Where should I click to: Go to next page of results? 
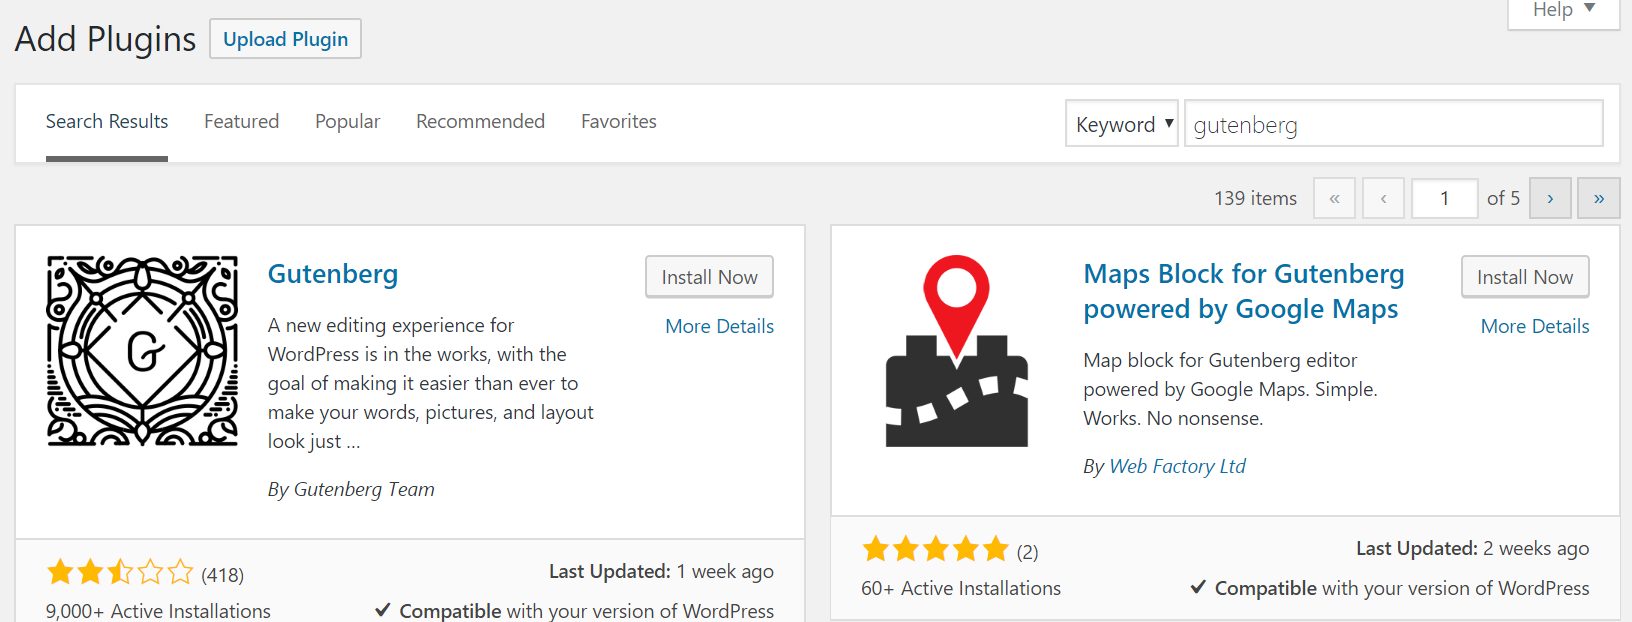(1550, 198)
